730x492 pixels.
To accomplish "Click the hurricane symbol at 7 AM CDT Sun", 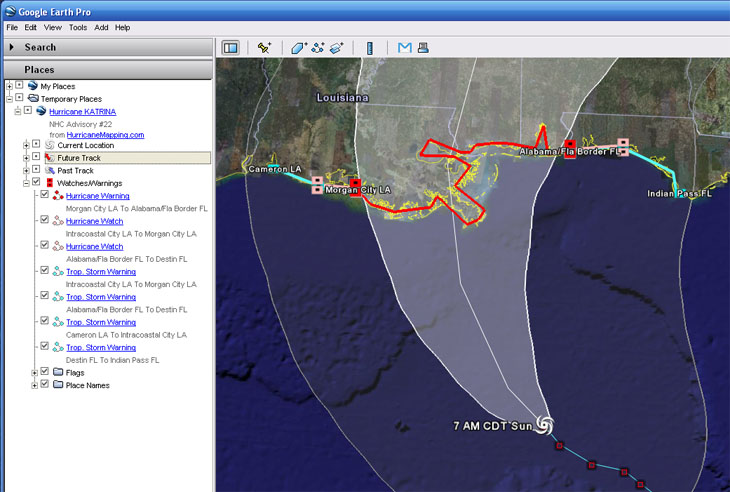I will tap(544, 425).
